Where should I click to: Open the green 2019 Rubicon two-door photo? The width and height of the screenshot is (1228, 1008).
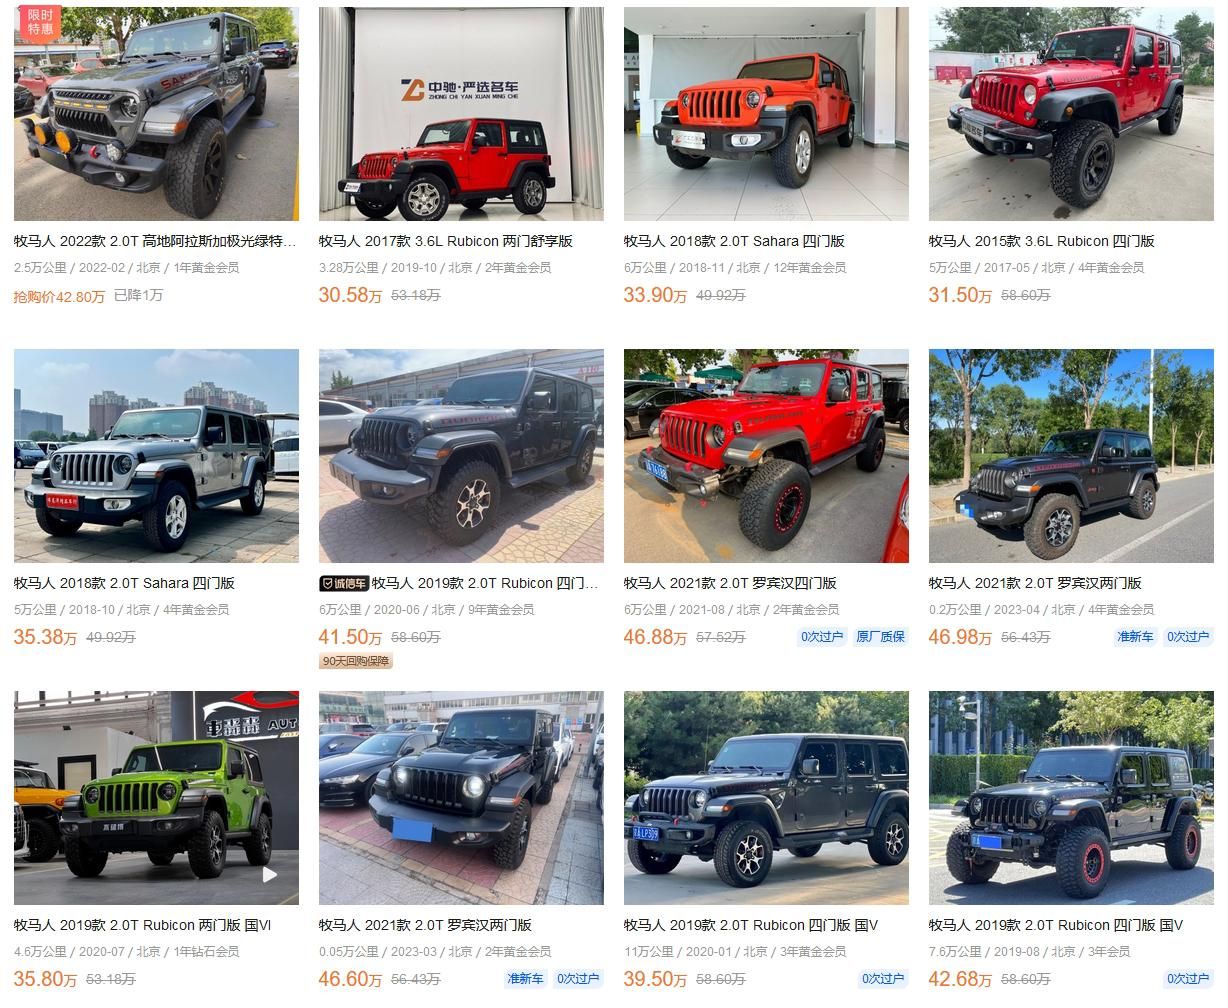click(x=156, y=798)
